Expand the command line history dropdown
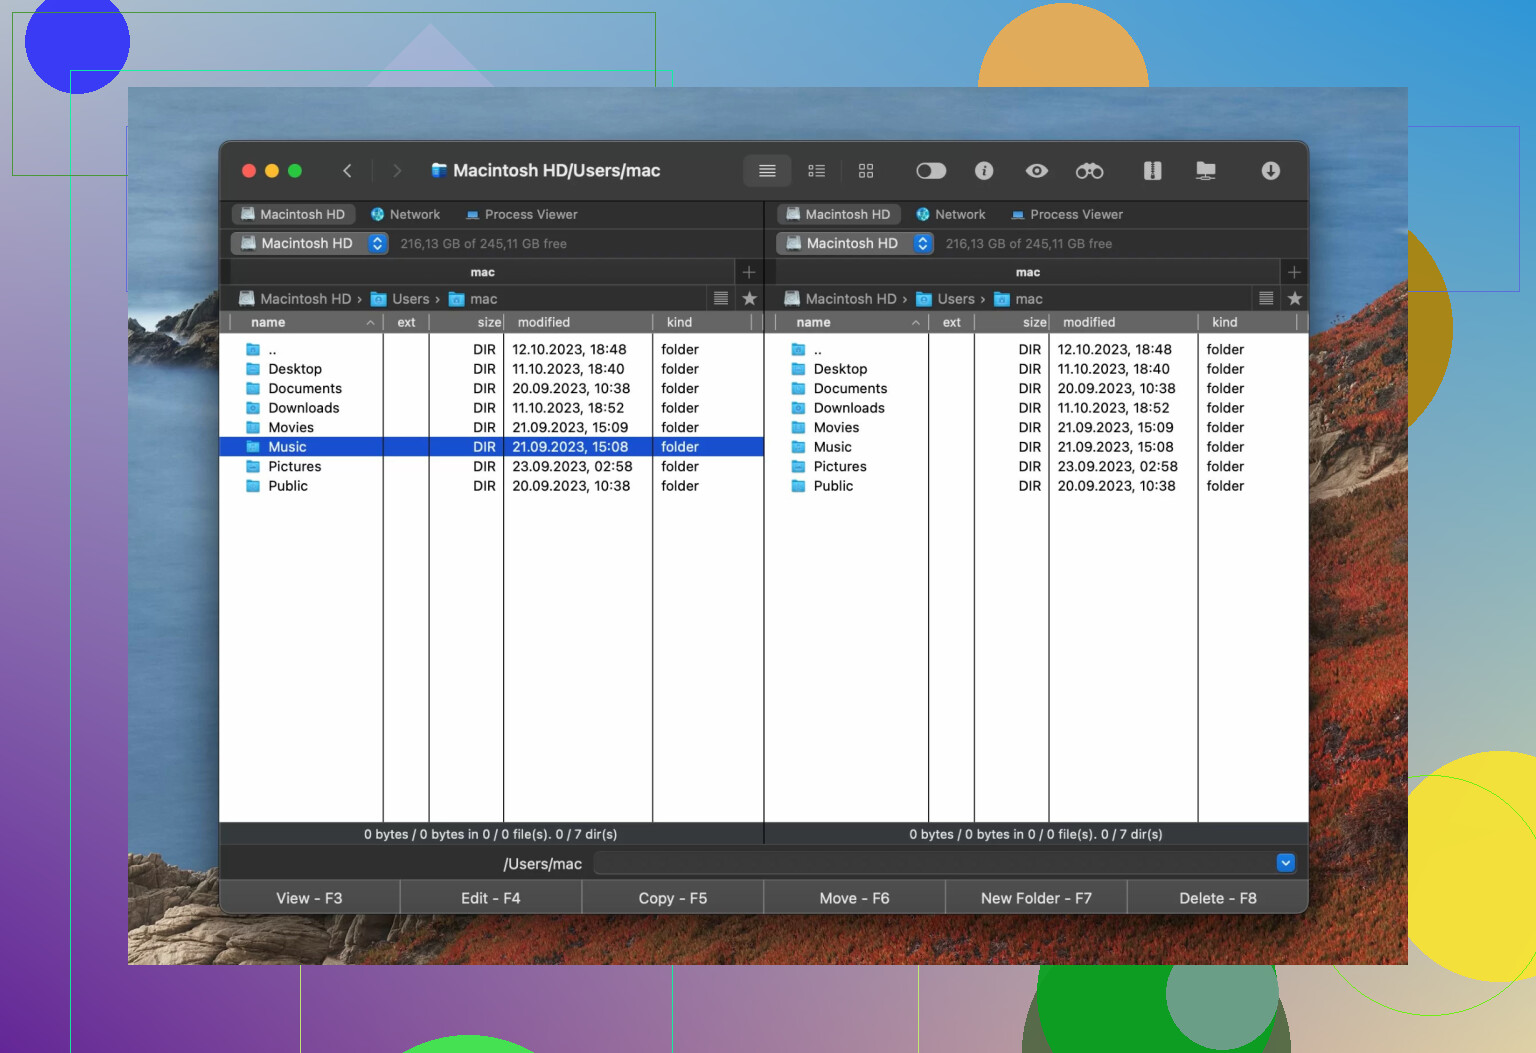Screen dimensions: 1536x1053 coord(1285,863)
